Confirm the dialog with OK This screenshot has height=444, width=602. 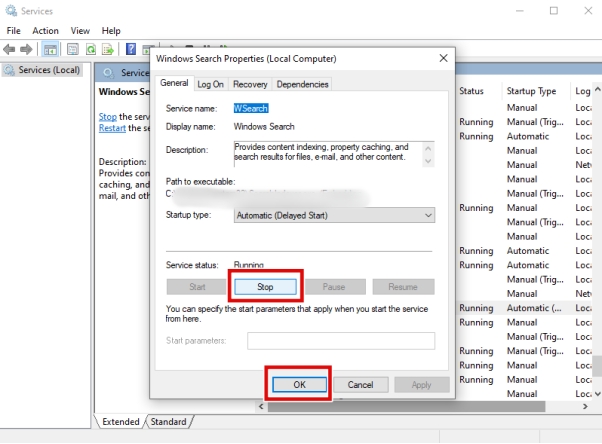(x=299, y=384)
